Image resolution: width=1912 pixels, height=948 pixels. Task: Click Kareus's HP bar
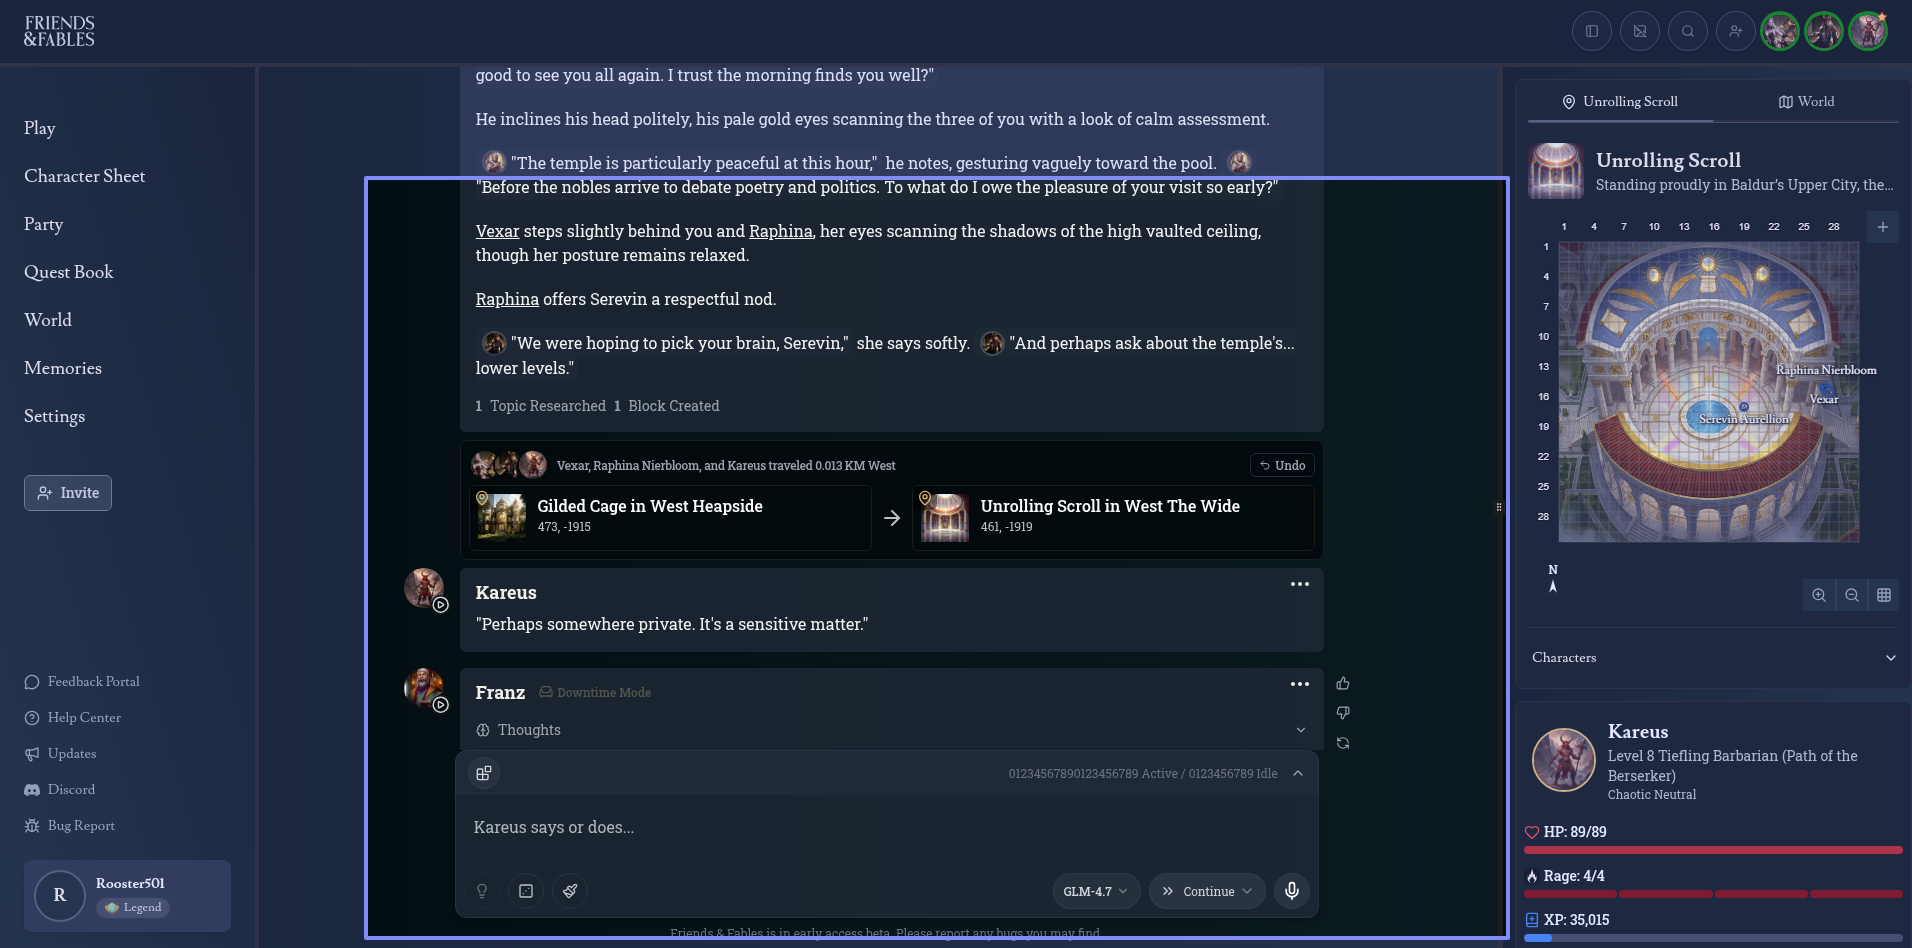pos(1713,850)
